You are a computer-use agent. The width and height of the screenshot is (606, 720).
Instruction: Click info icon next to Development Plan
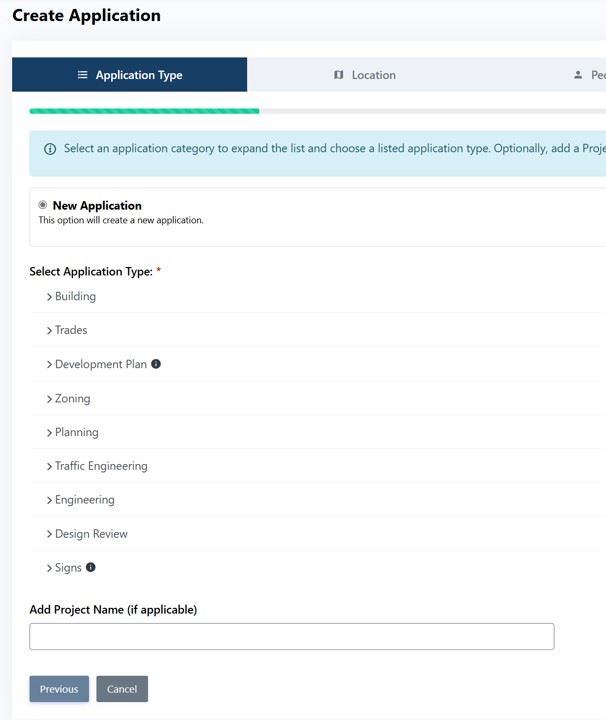(x=156, y=364)
